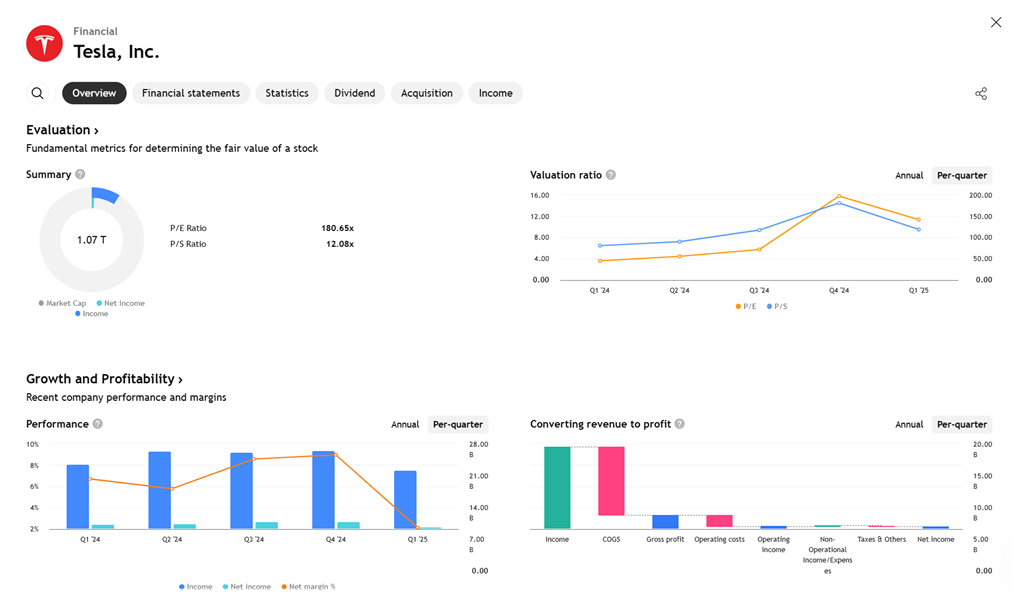Viewport: 1012px width, 601px height.
Task: Open the Statistics tab
Action: click(x=287, y=93)
